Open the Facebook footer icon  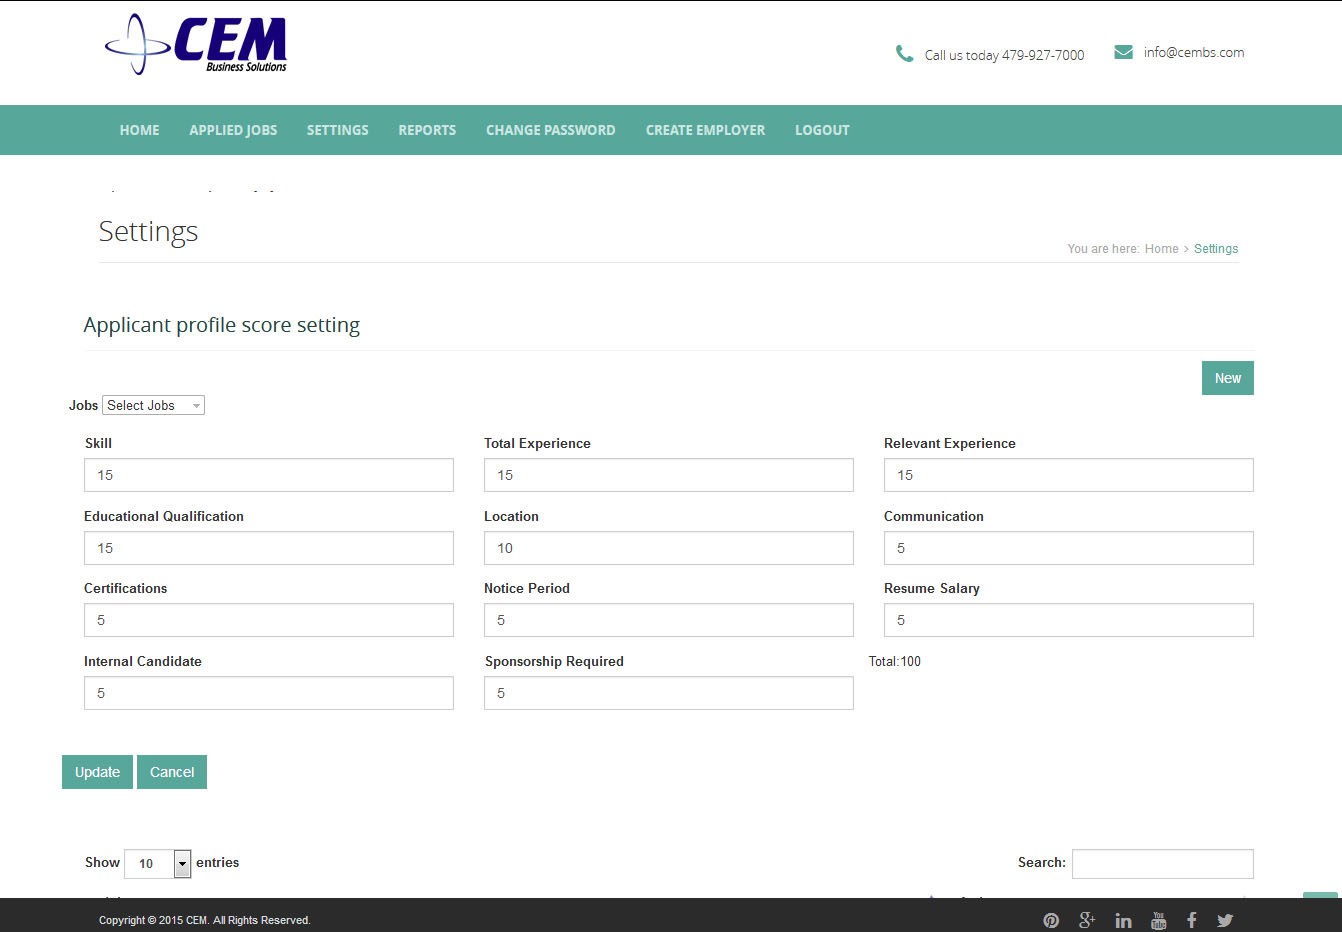click(1191, 920)
